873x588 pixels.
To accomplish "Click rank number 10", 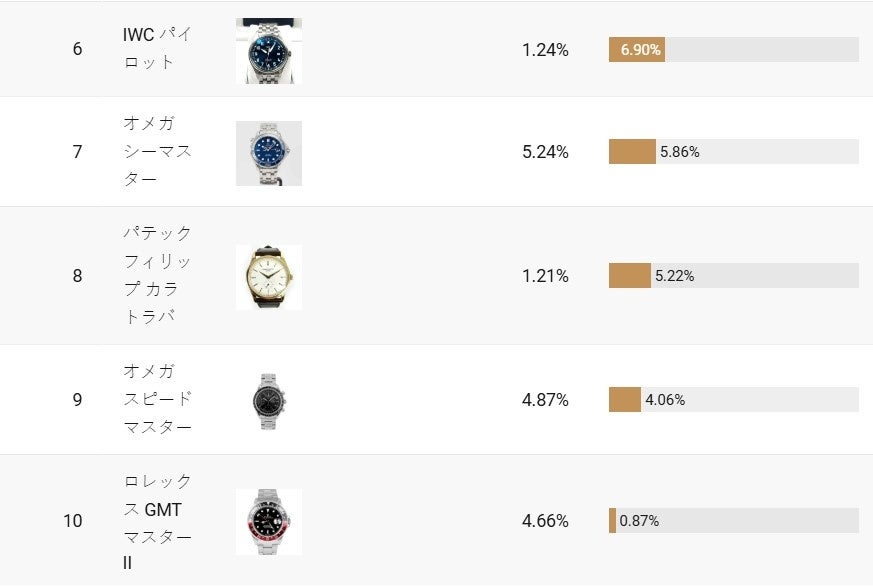I will (73, 521).
